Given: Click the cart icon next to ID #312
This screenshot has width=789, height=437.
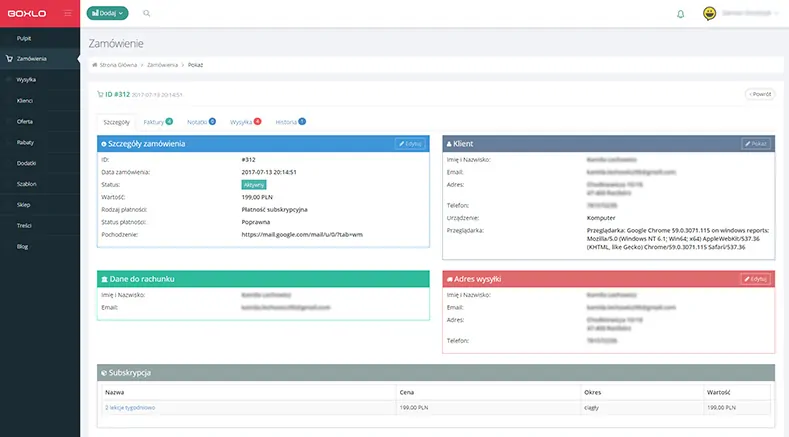Looking at the screenshot, I should coord(100,94).
